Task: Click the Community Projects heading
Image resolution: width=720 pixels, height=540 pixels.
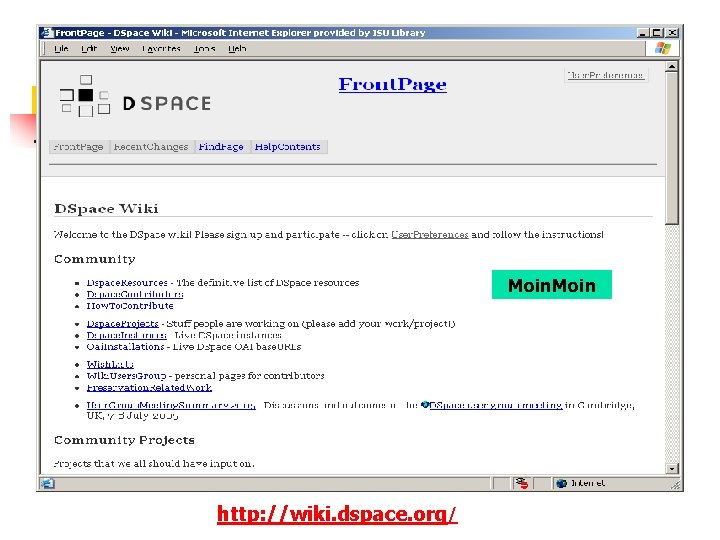Action: coord(124,440)
